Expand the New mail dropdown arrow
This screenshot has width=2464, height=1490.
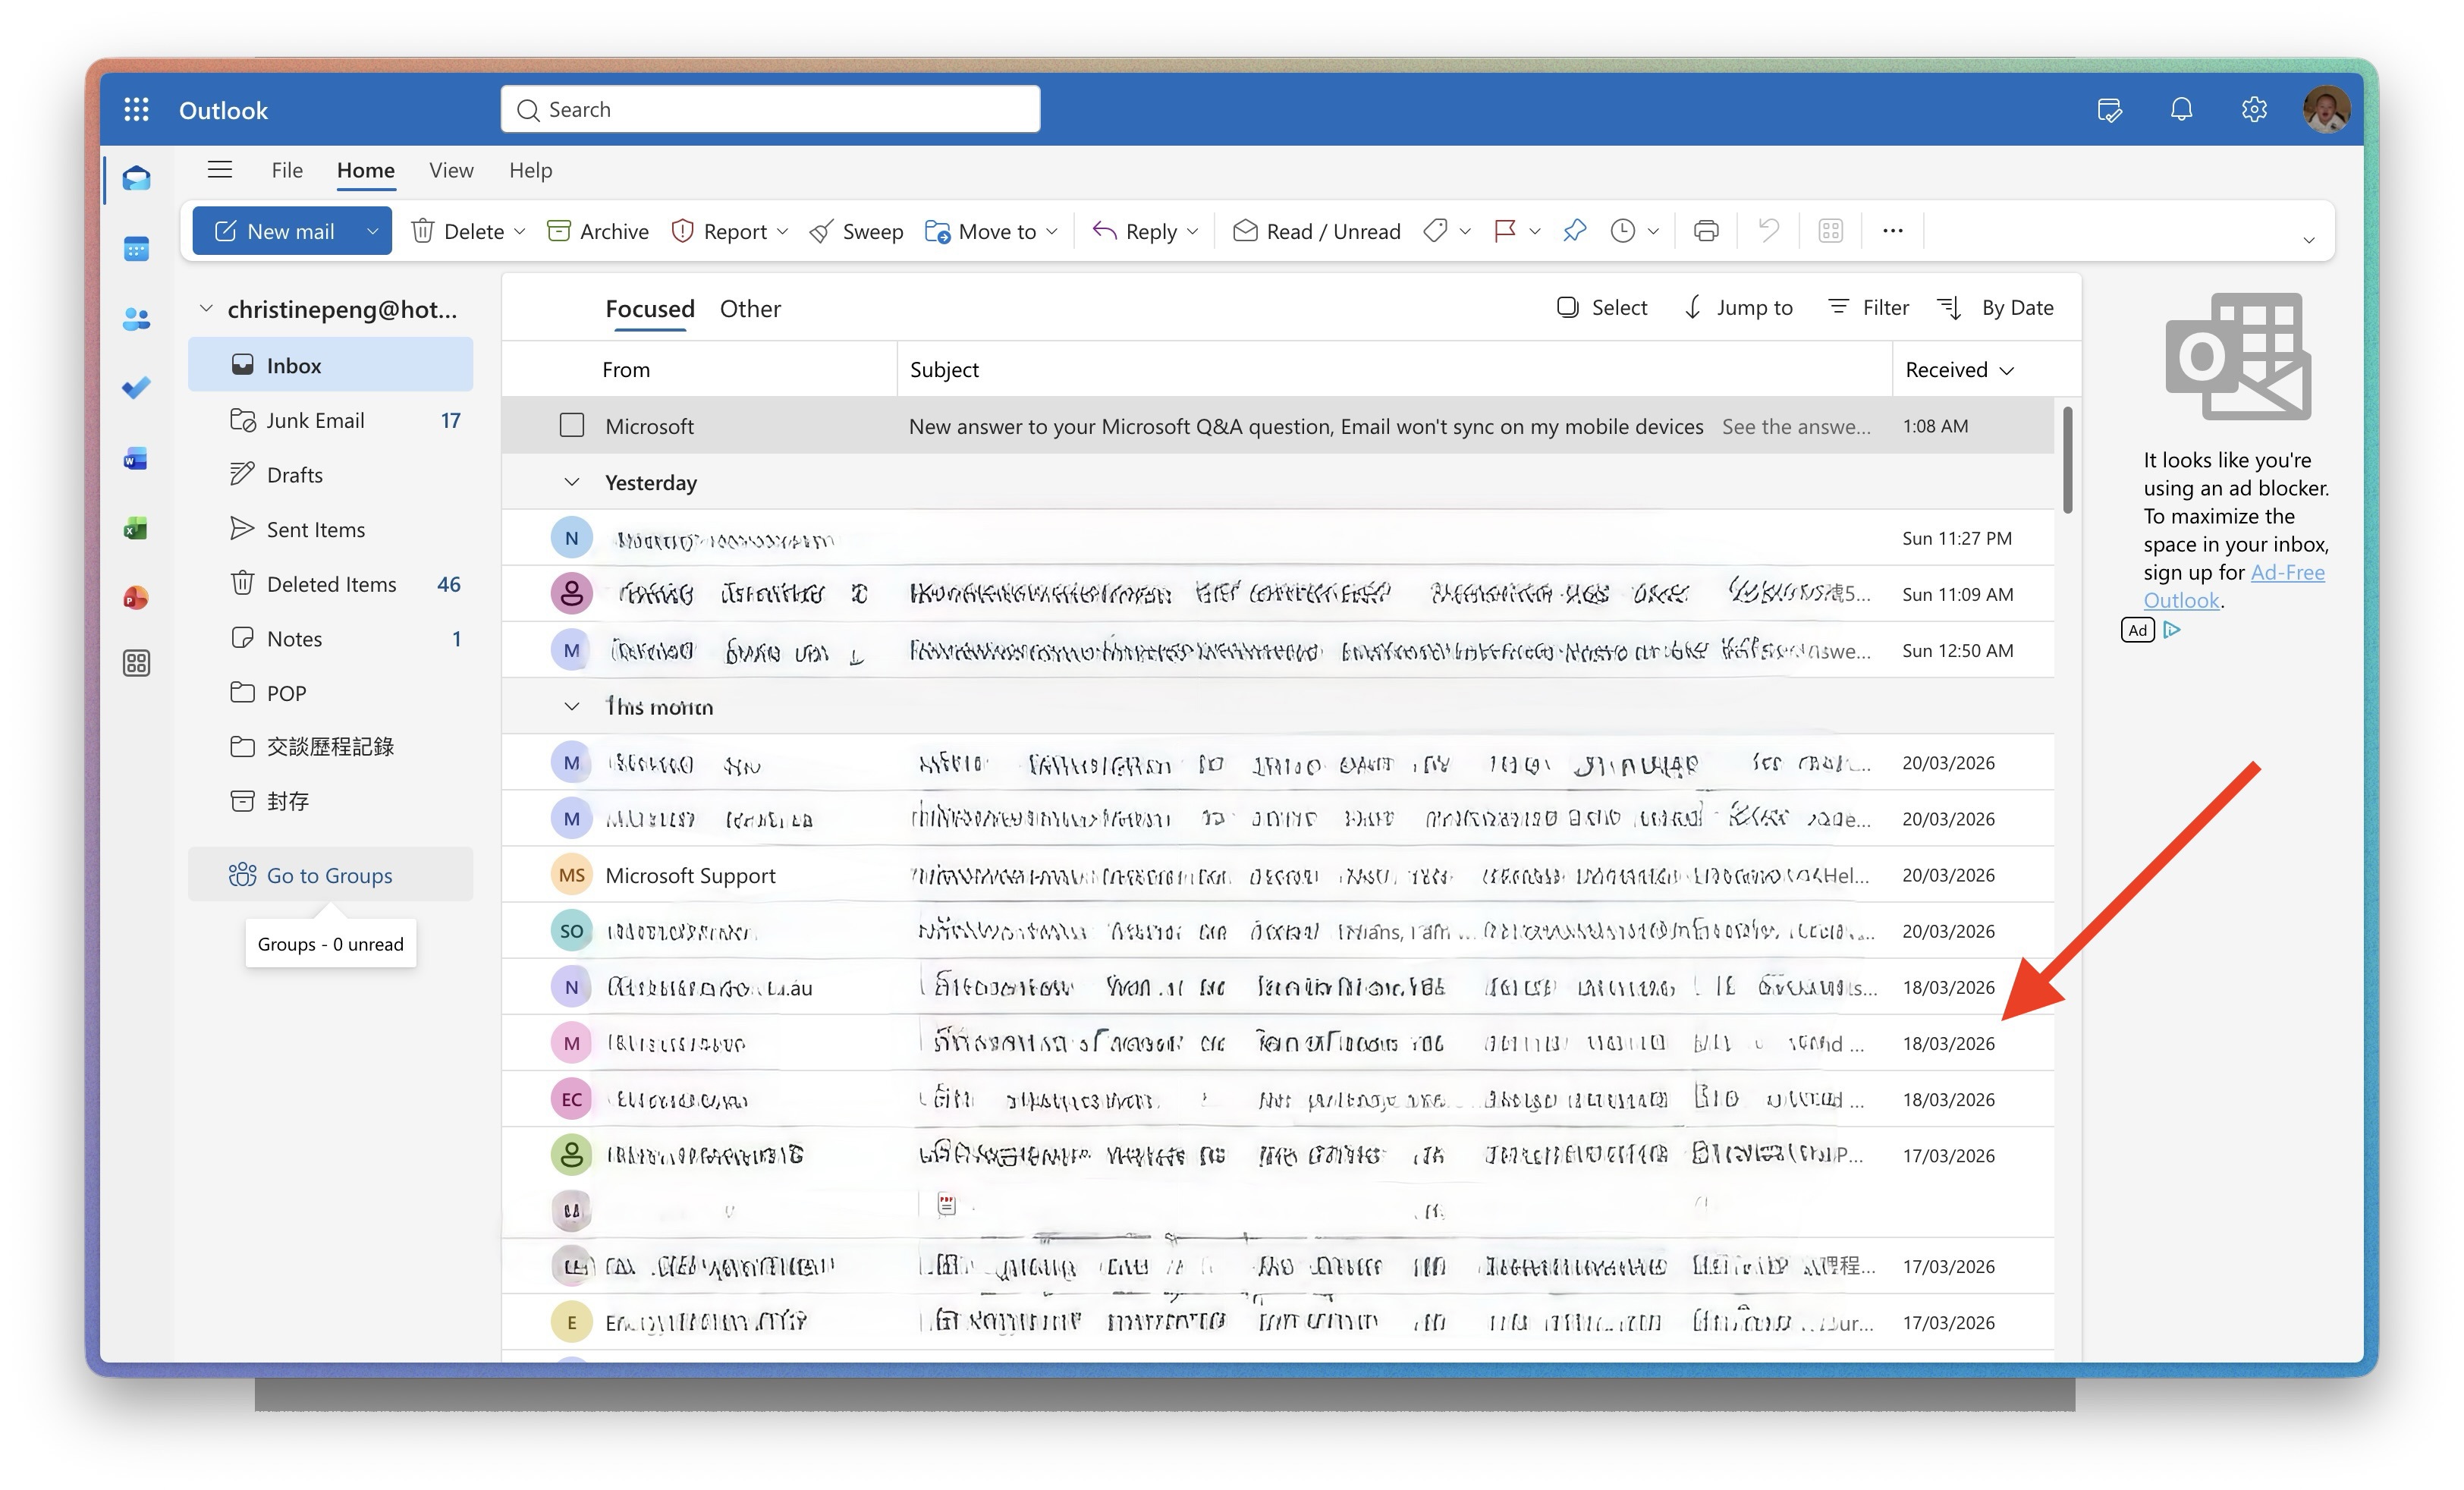pyautogui.click(x=372, y=231)
